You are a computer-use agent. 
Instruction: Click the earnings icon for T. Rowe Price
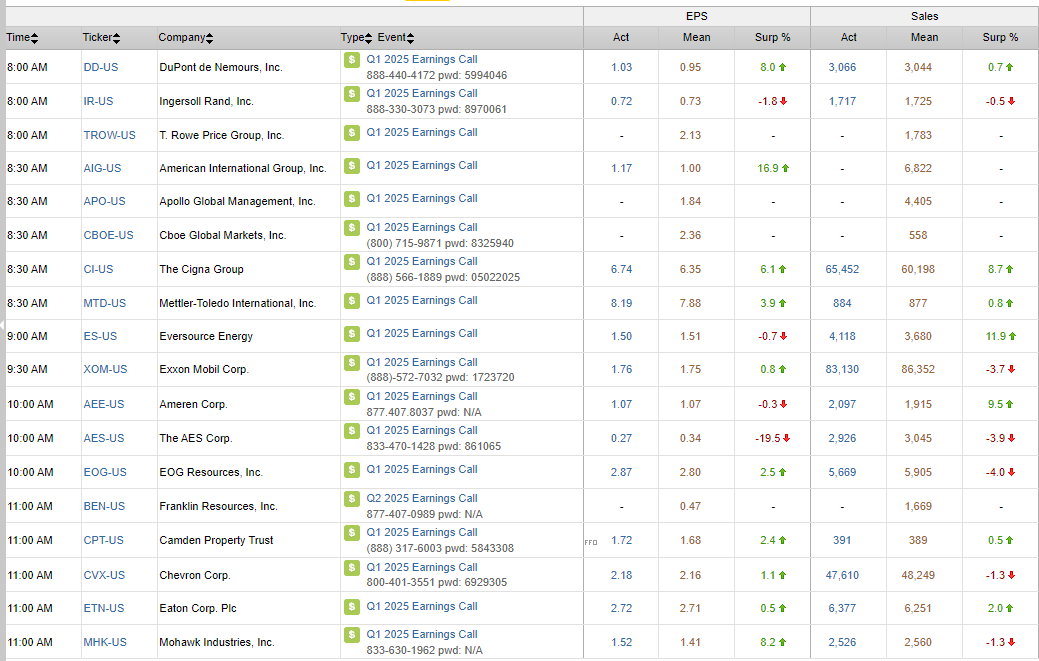tap(352, 132)
